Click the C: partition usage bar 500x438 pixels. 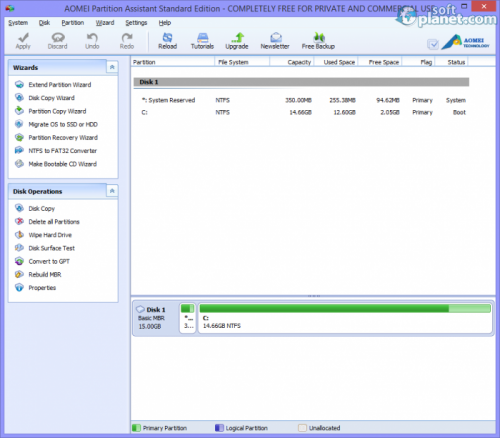tap(345, 309)
